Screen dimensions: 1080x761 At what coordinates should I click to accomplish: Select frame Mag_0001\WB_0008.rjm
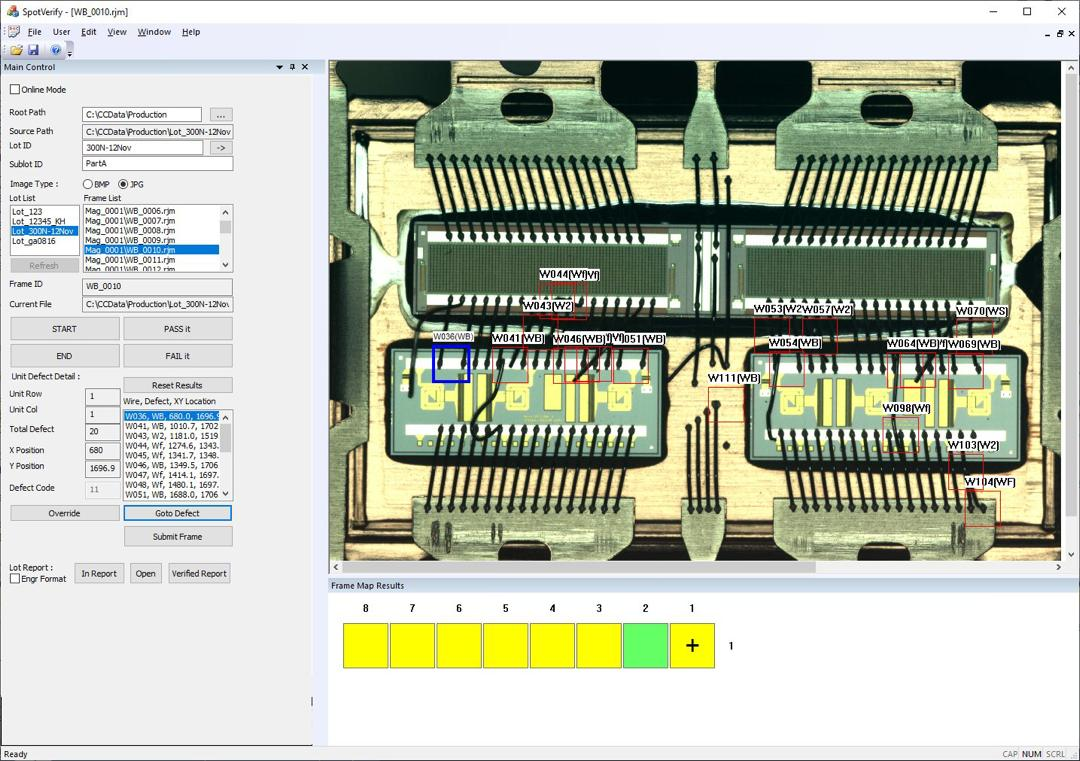(151, 230)
